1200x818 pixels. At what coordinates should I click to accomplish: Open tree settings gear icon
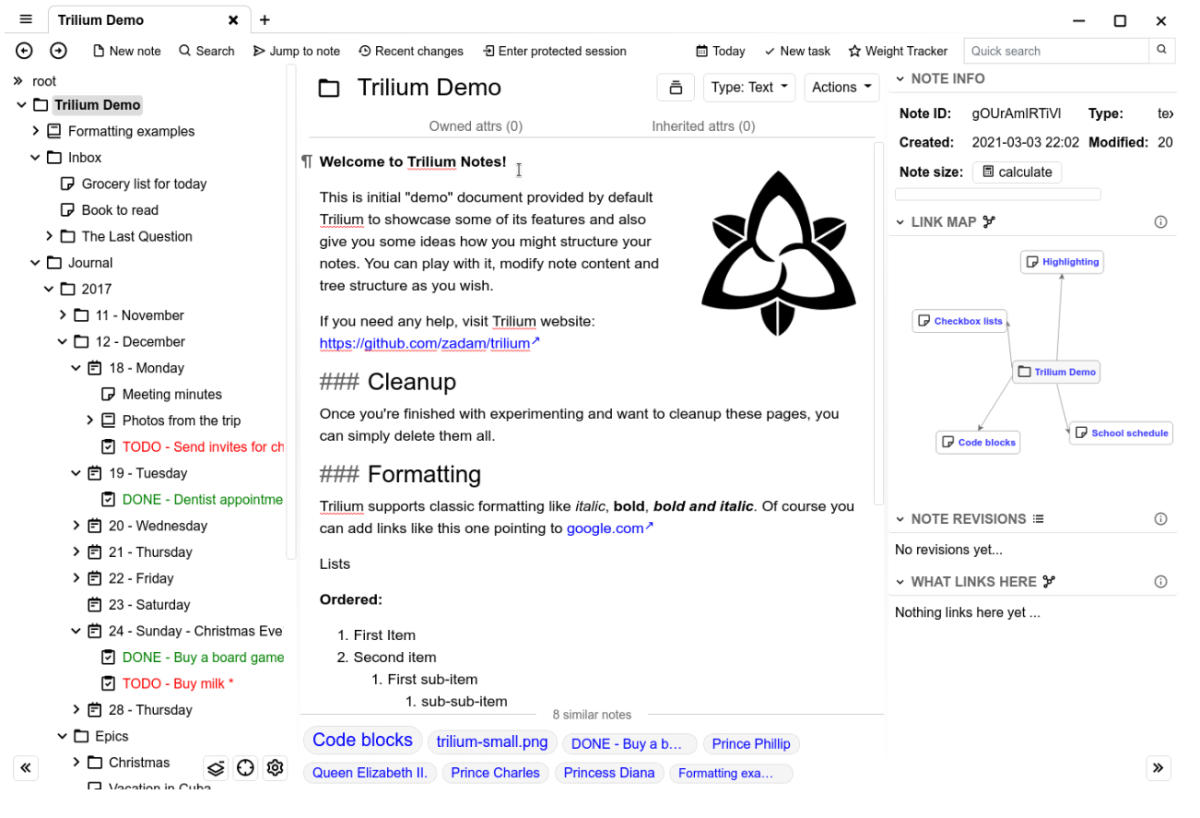coord(275,769)
